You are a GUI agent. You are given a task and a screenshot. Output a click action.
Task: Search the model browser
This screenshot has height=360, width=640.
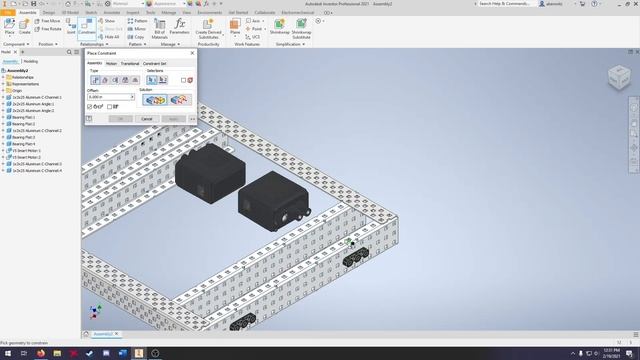(x=69, y=52)
